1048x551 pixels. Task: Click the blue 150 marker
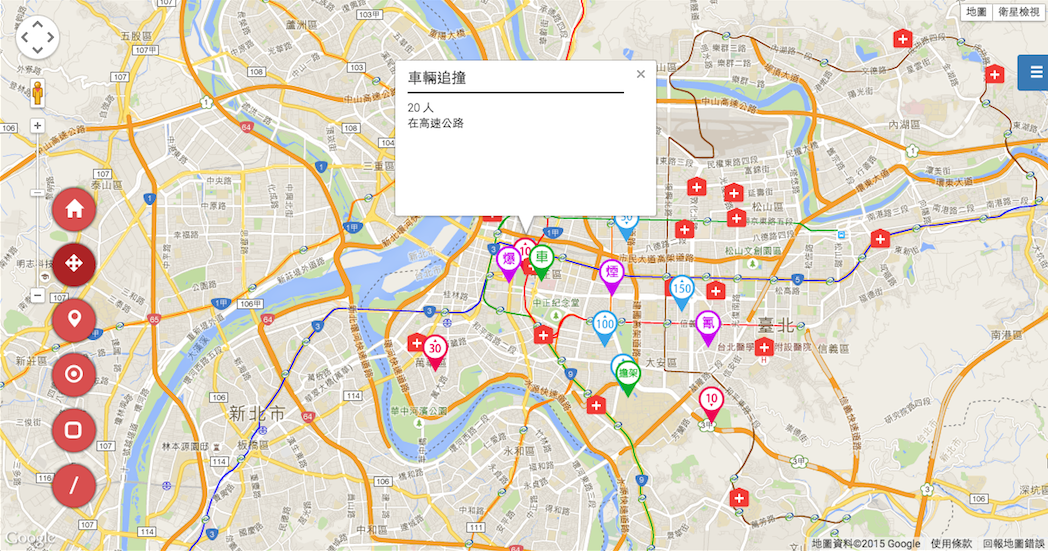click(681, 292)
